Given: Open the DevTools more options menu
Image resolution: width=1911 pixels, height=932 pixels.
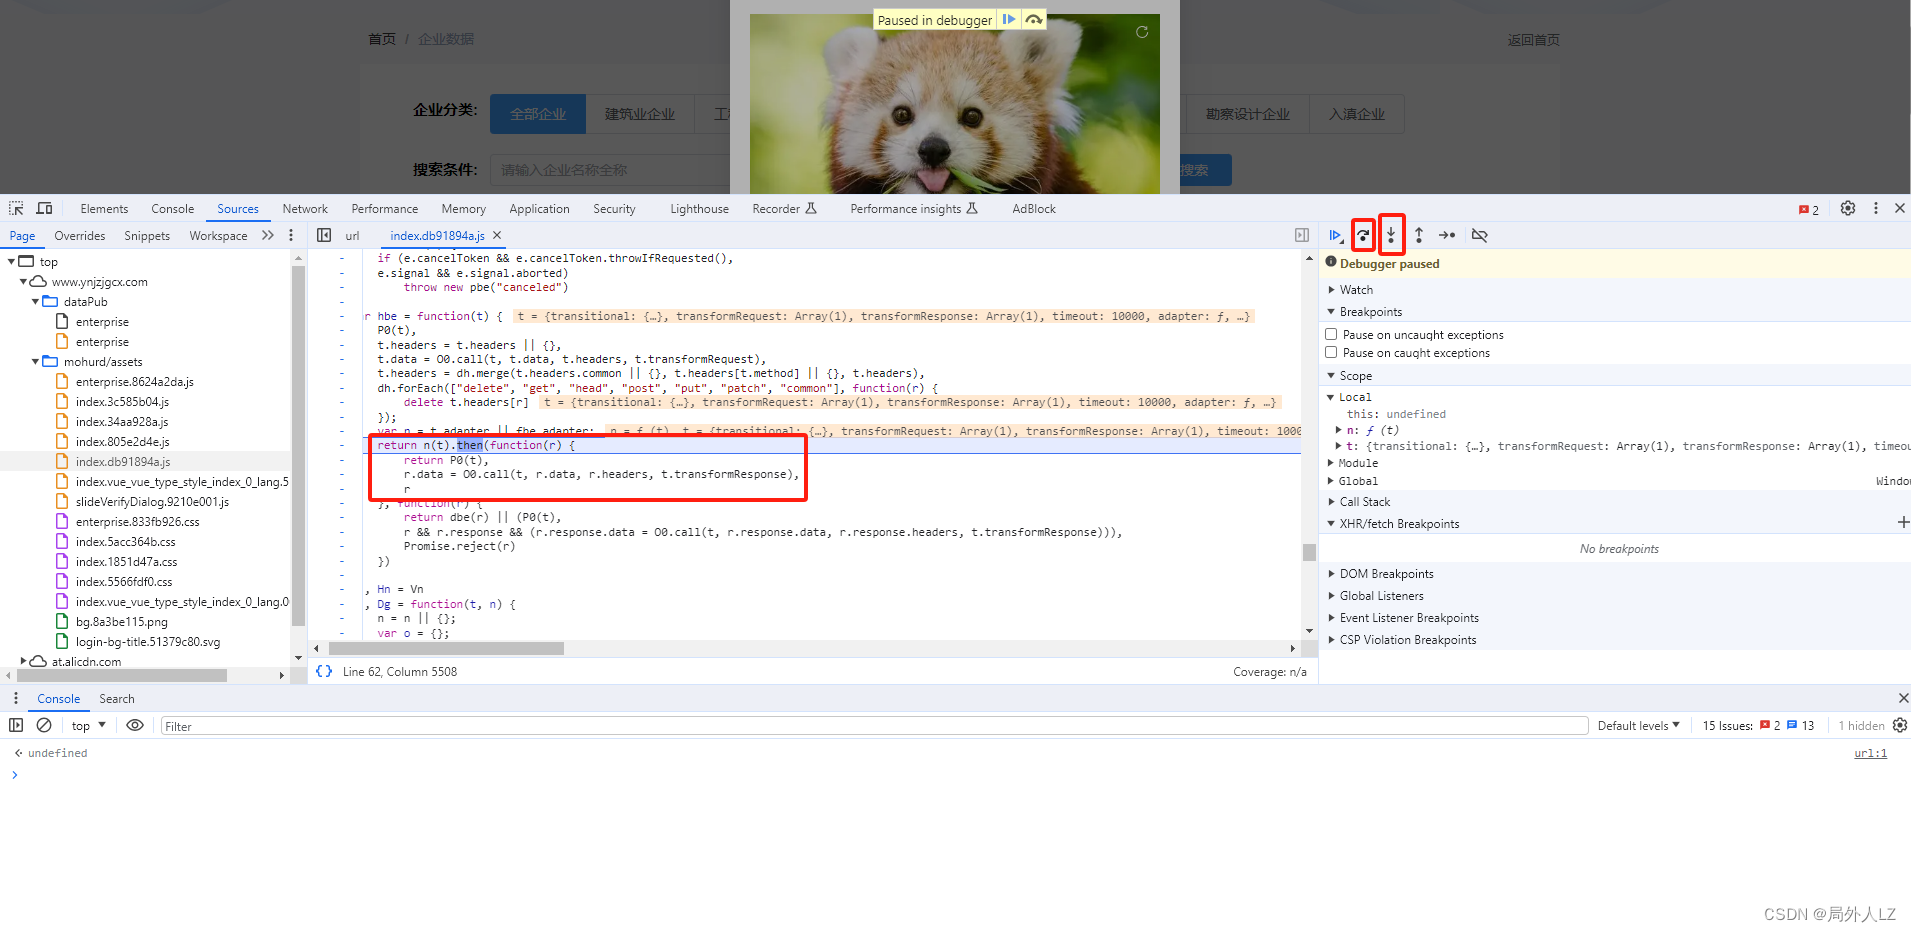Looking at the screenshot, I should 1875,208.
